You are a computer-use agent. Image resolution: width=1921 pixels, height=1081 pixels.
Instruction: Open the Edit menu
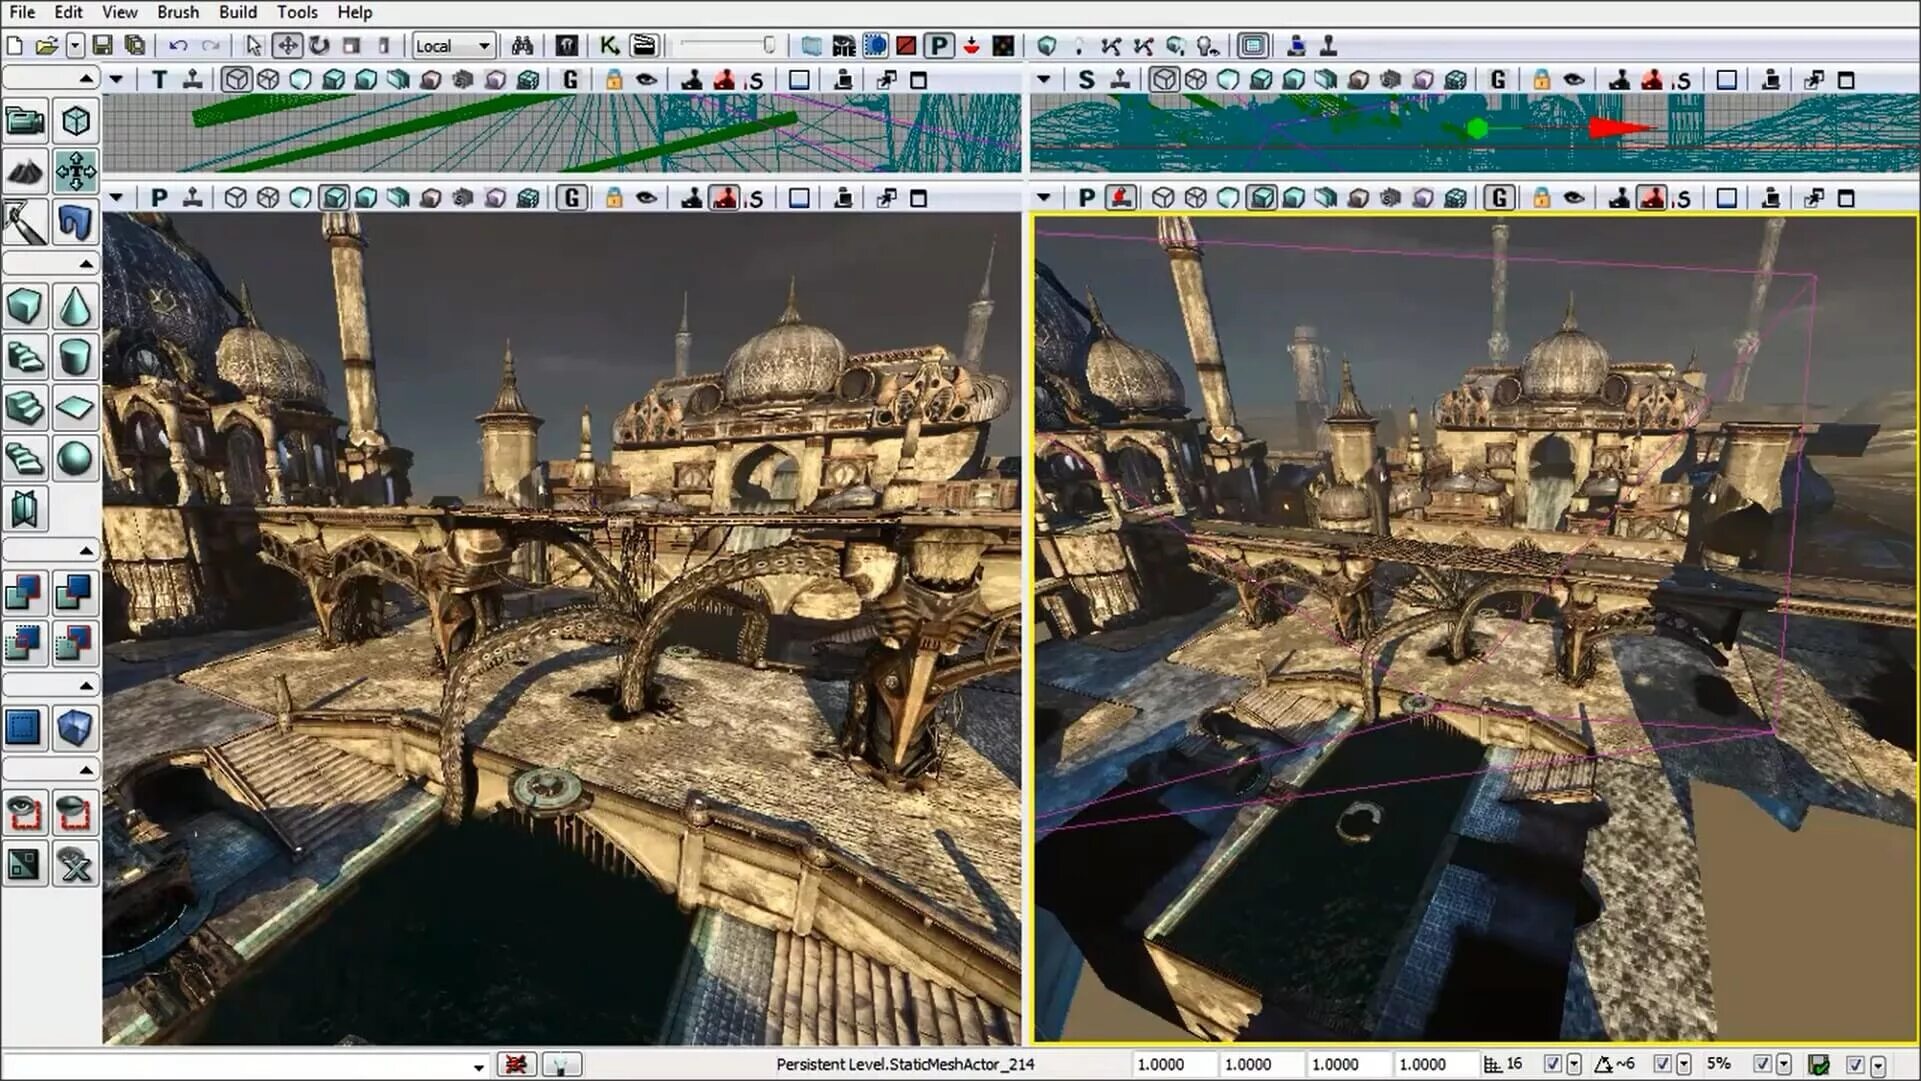[68, 12]
